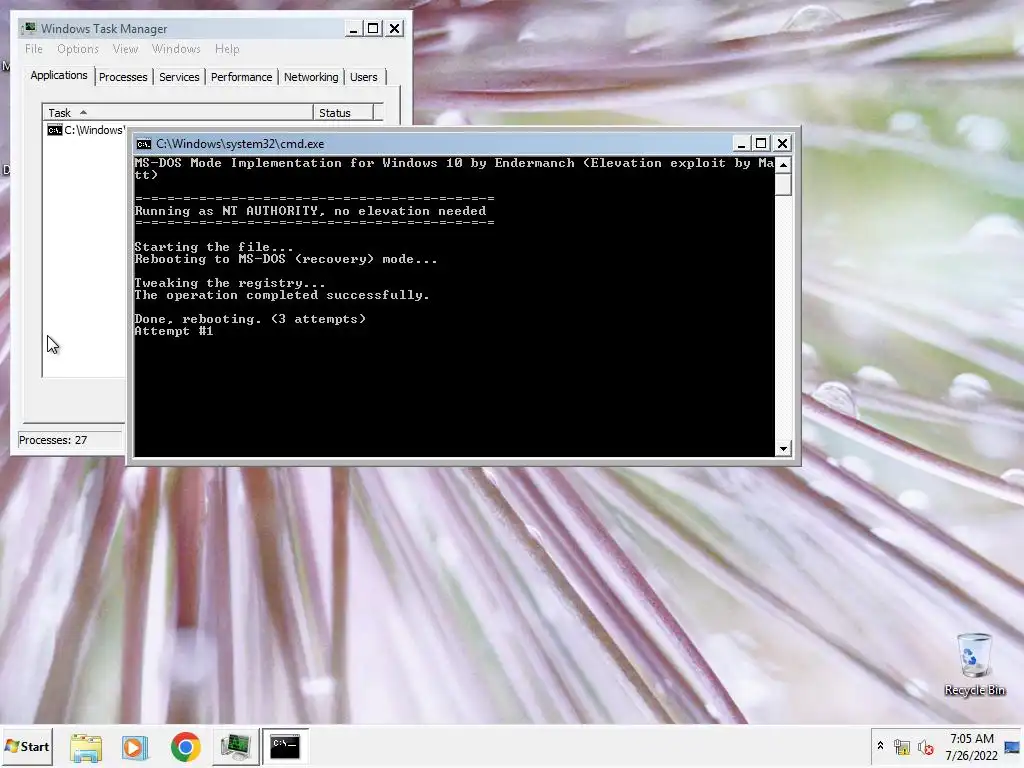Click the cmd vertical scrollbar thumb
This screenshot has height=768, width=1024.
[783, 184]
